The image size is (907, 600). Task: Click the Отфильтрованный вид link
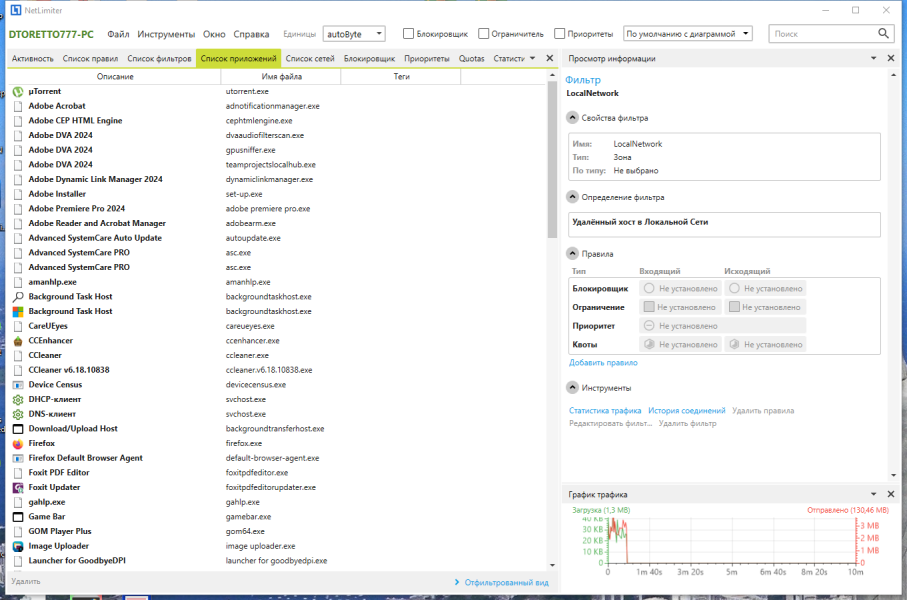click(506, 583)
